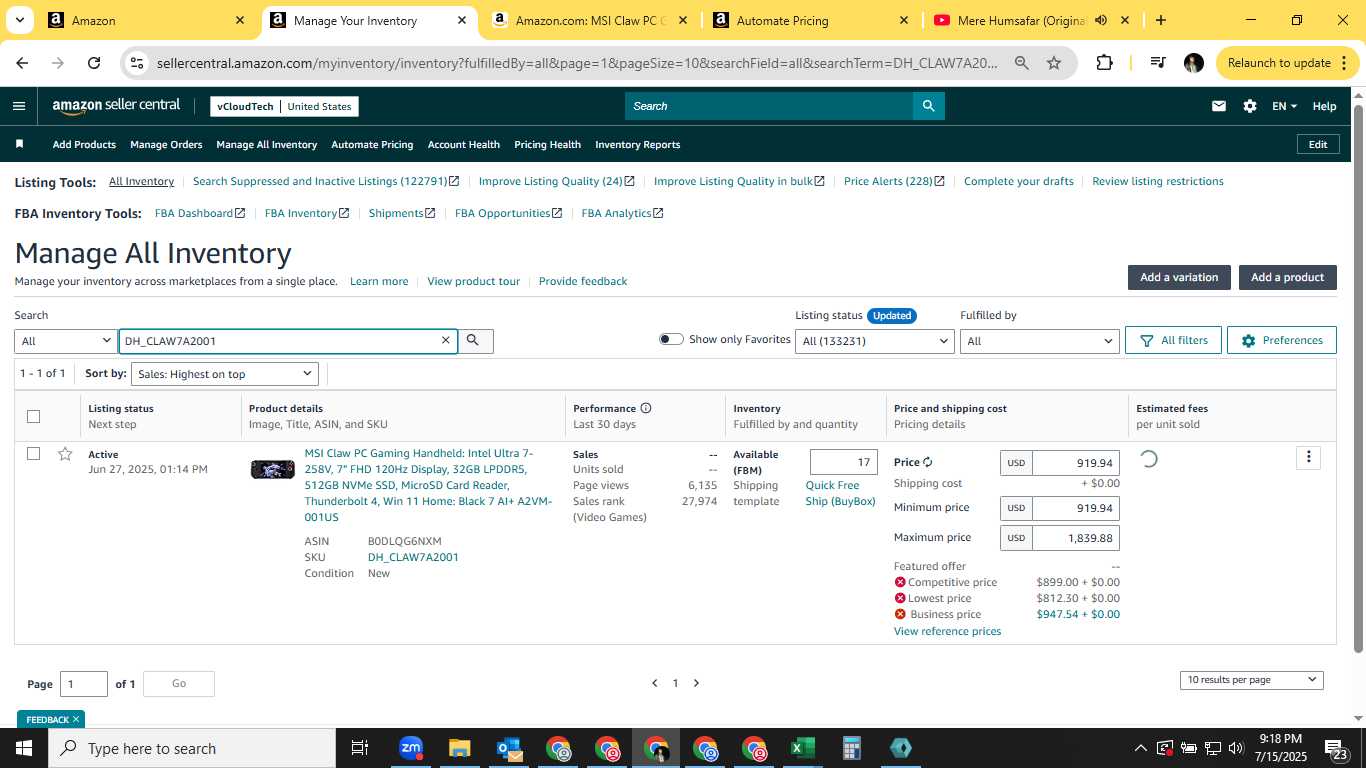The image size is (1366, 768).
Task: Click the available quantity field showing 17
Action: click(844, 462)
